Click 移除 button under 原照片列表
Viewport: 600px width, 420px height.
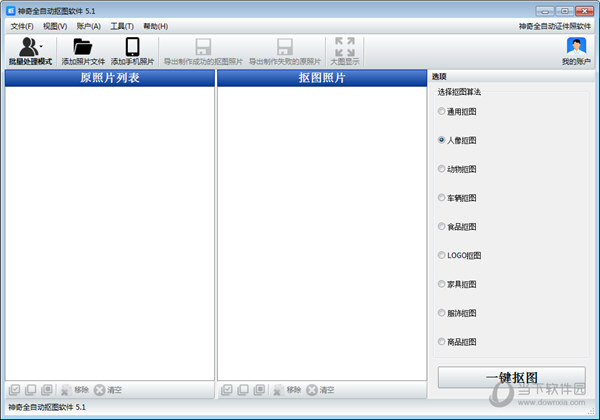pyautogui.click(x=75, y=390)
